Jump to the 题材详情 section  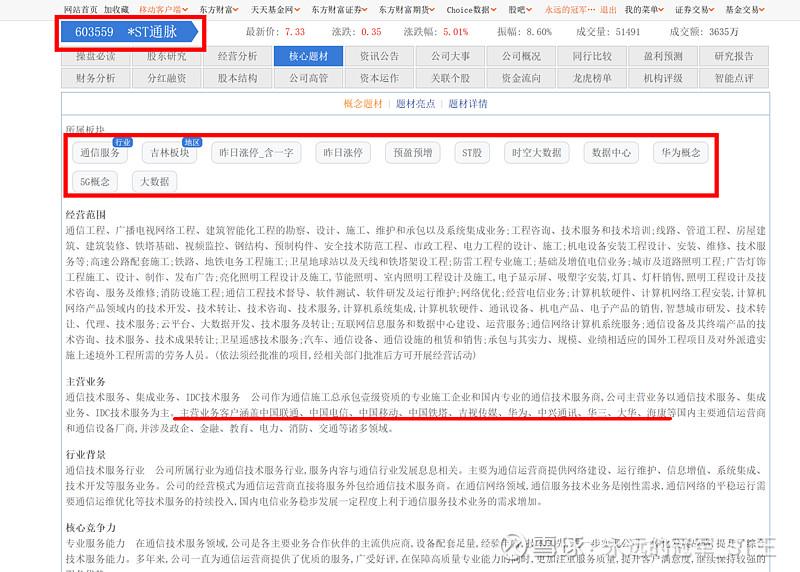coord(468,104)
